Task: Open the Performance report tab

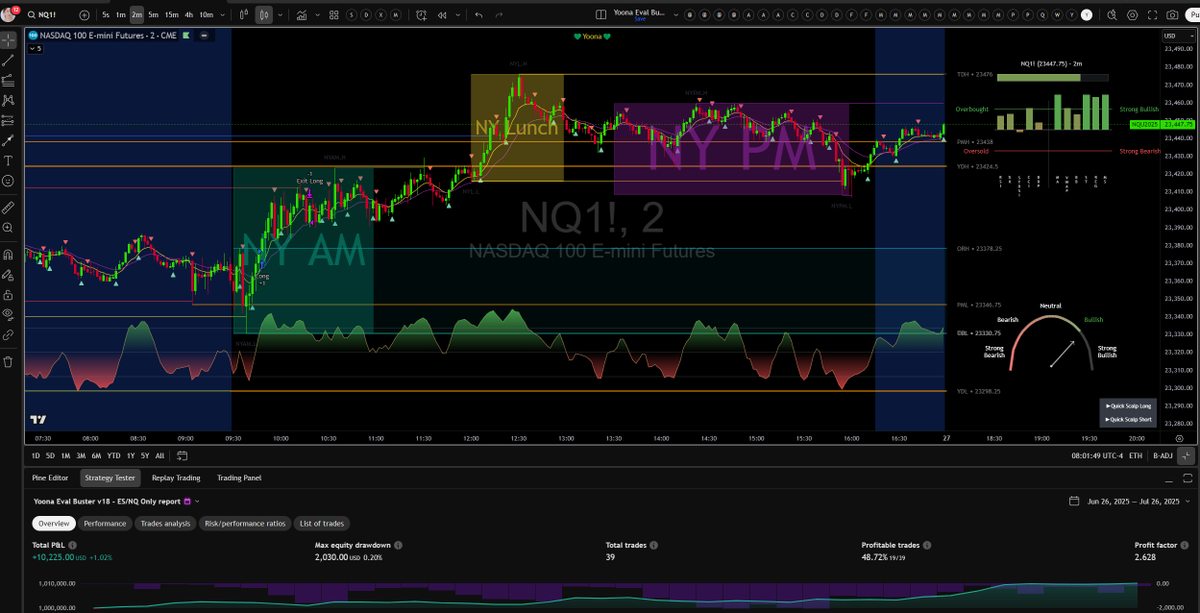Action: coord(105,523)
